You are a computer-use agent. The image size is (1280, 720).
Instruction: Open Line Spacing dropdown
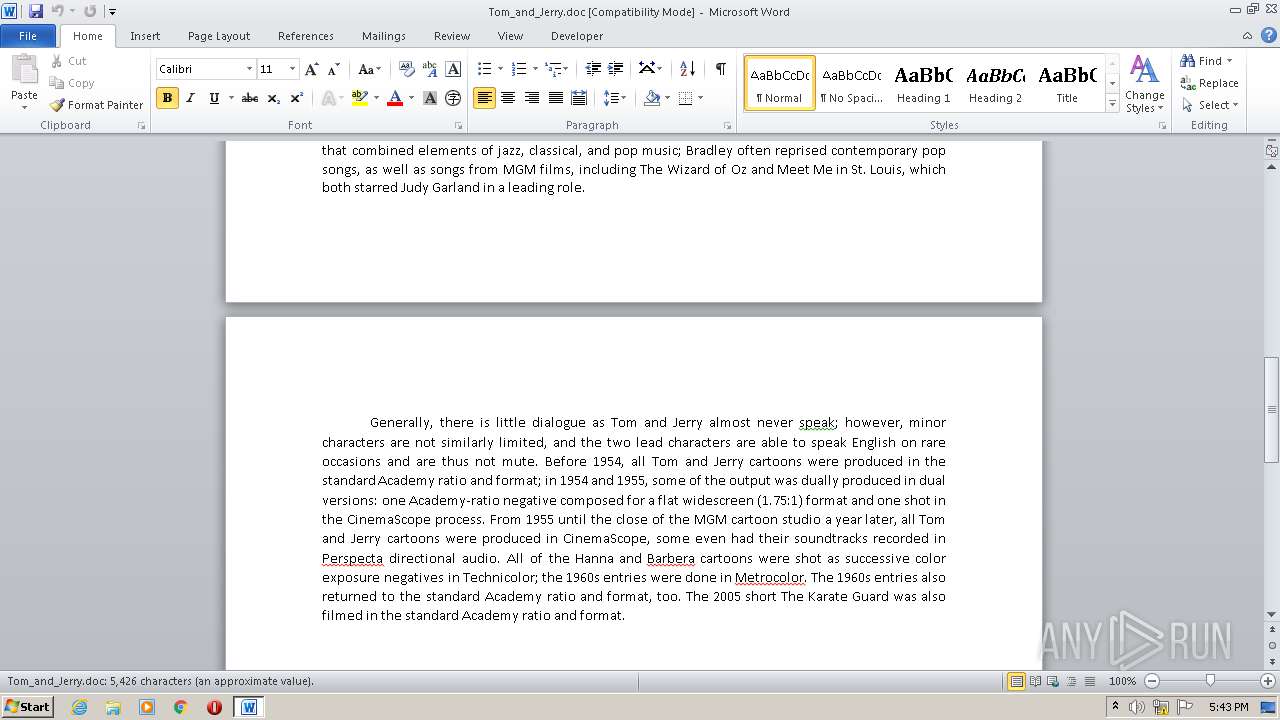click(615, 98)
